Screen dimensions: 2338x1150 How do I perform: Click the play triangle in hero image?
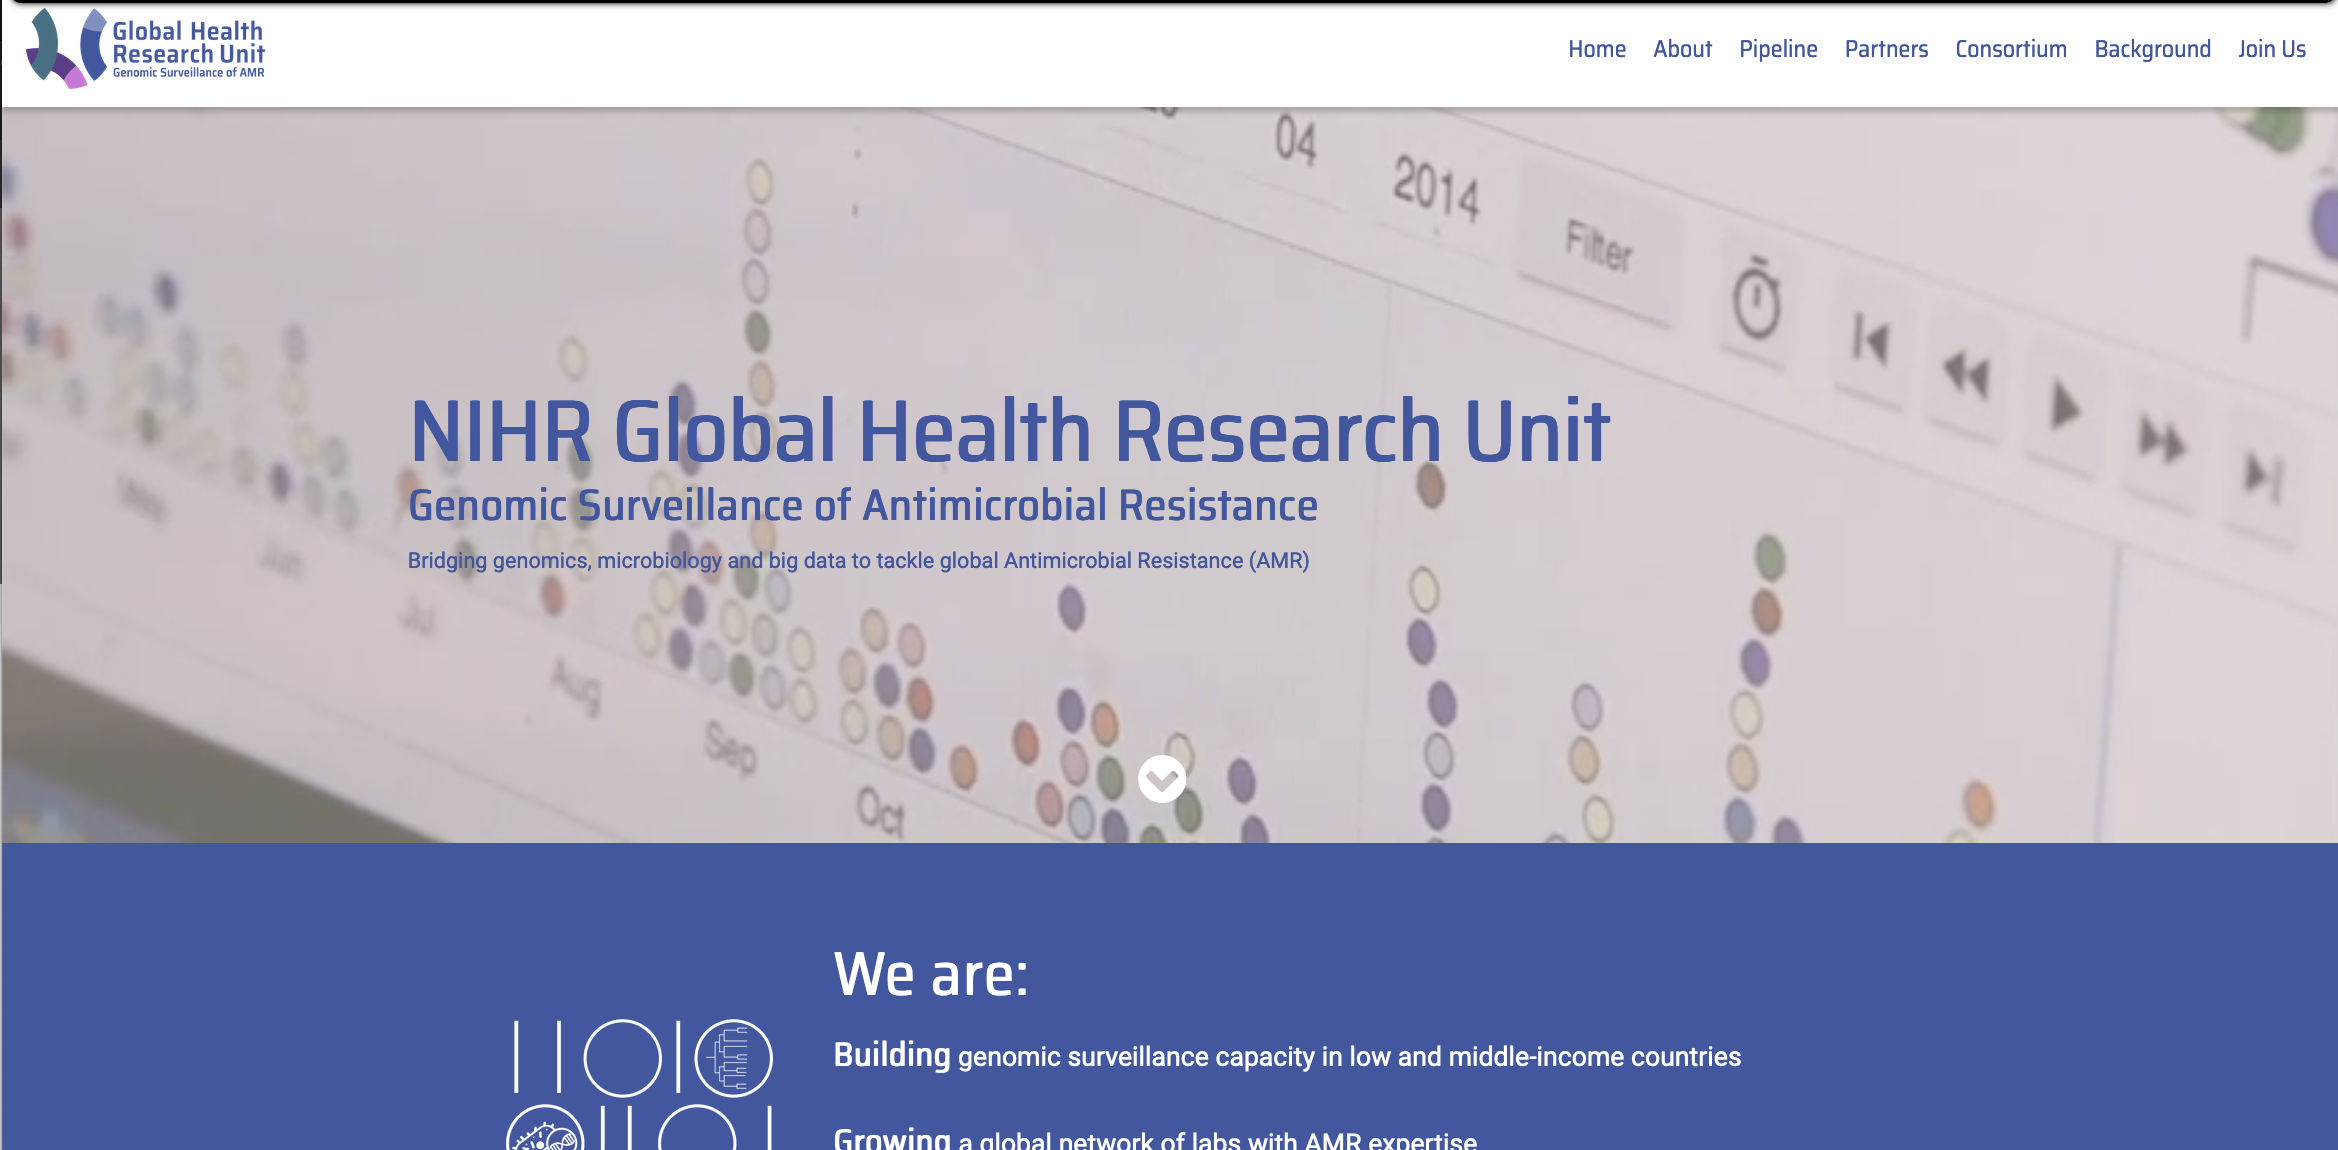pos(2064,407)
